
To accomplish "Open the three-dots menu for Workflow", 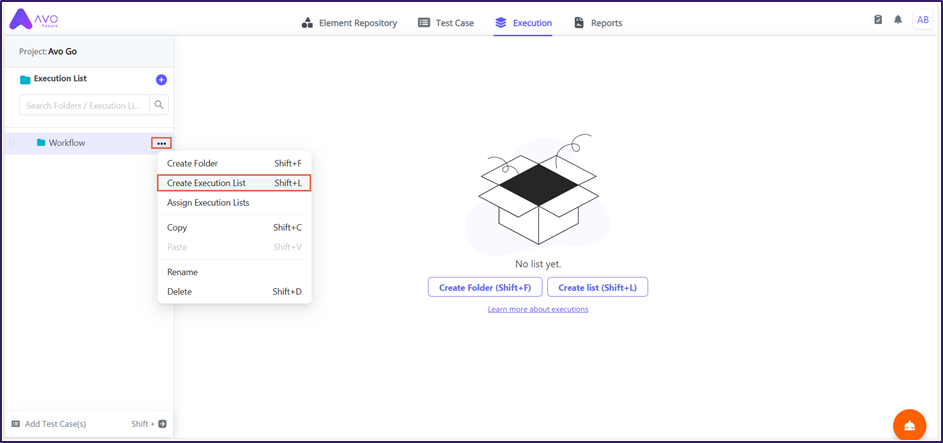I will point(161,143).
